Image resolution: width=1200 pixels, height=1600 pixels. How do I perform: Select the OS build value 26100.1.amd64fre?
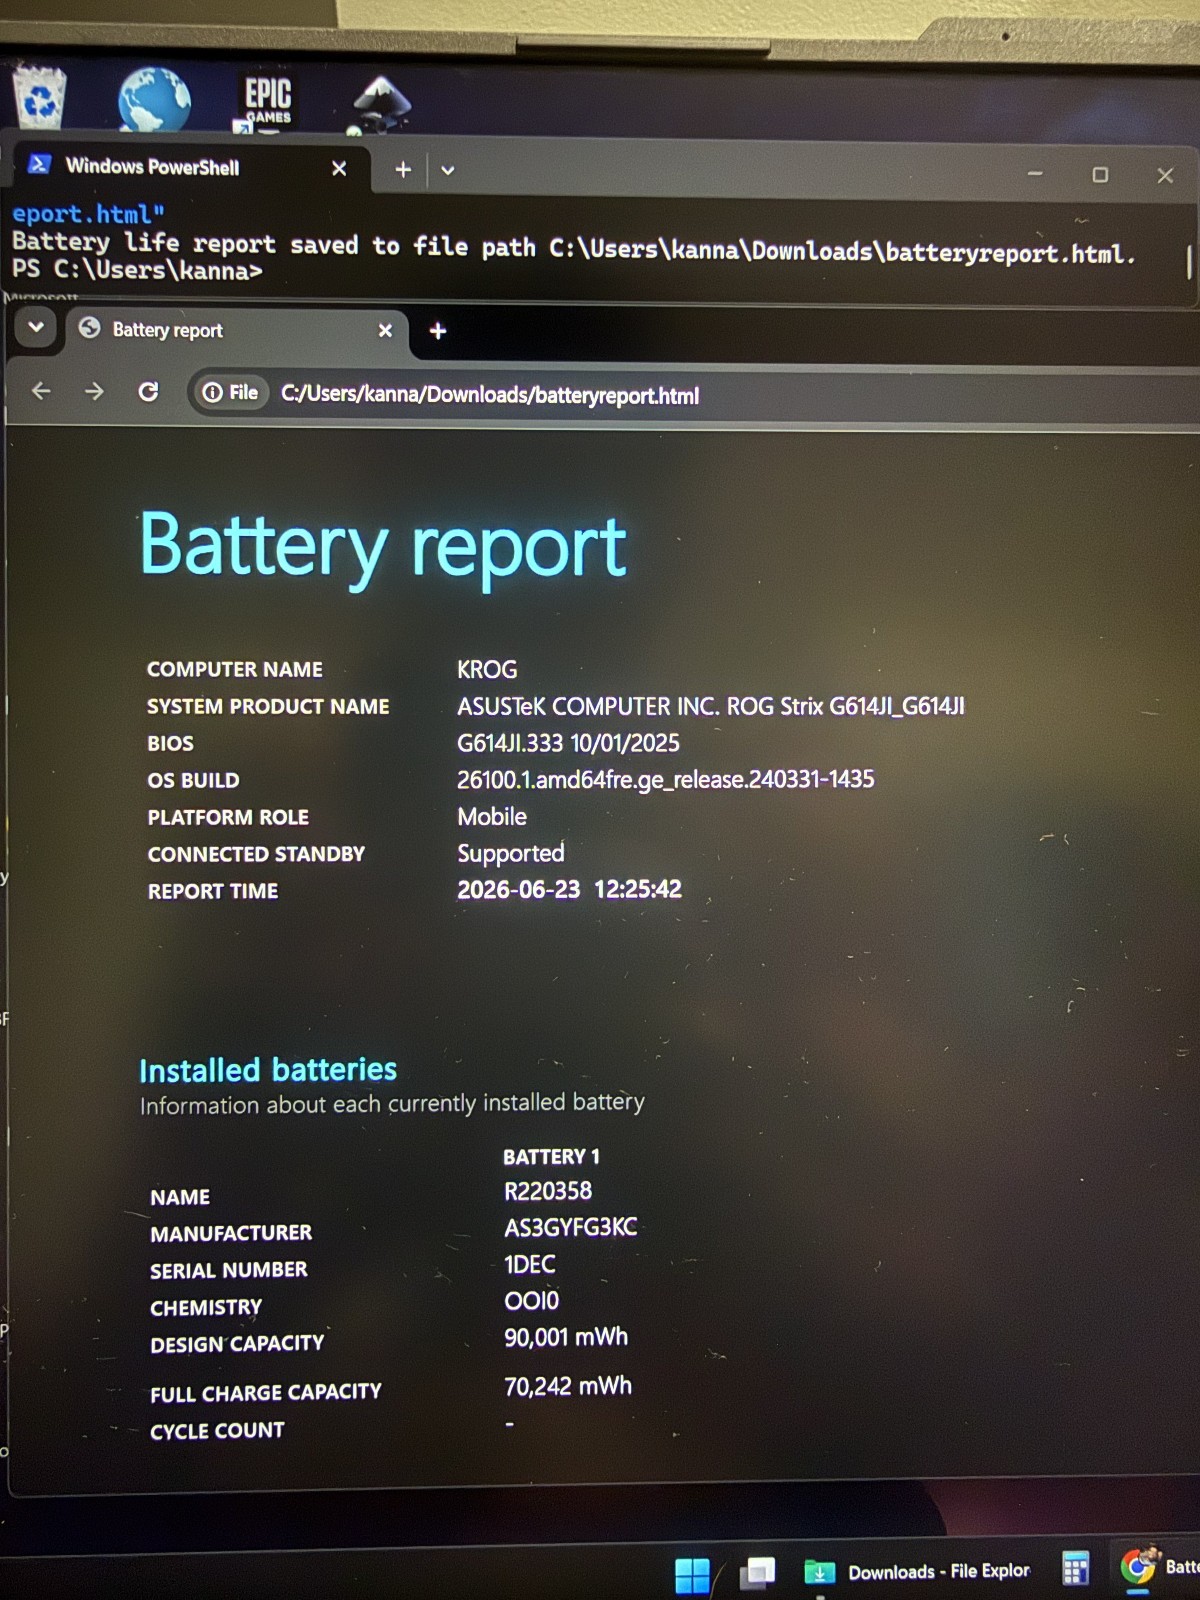pyautogui.click(x=665, y=780)
